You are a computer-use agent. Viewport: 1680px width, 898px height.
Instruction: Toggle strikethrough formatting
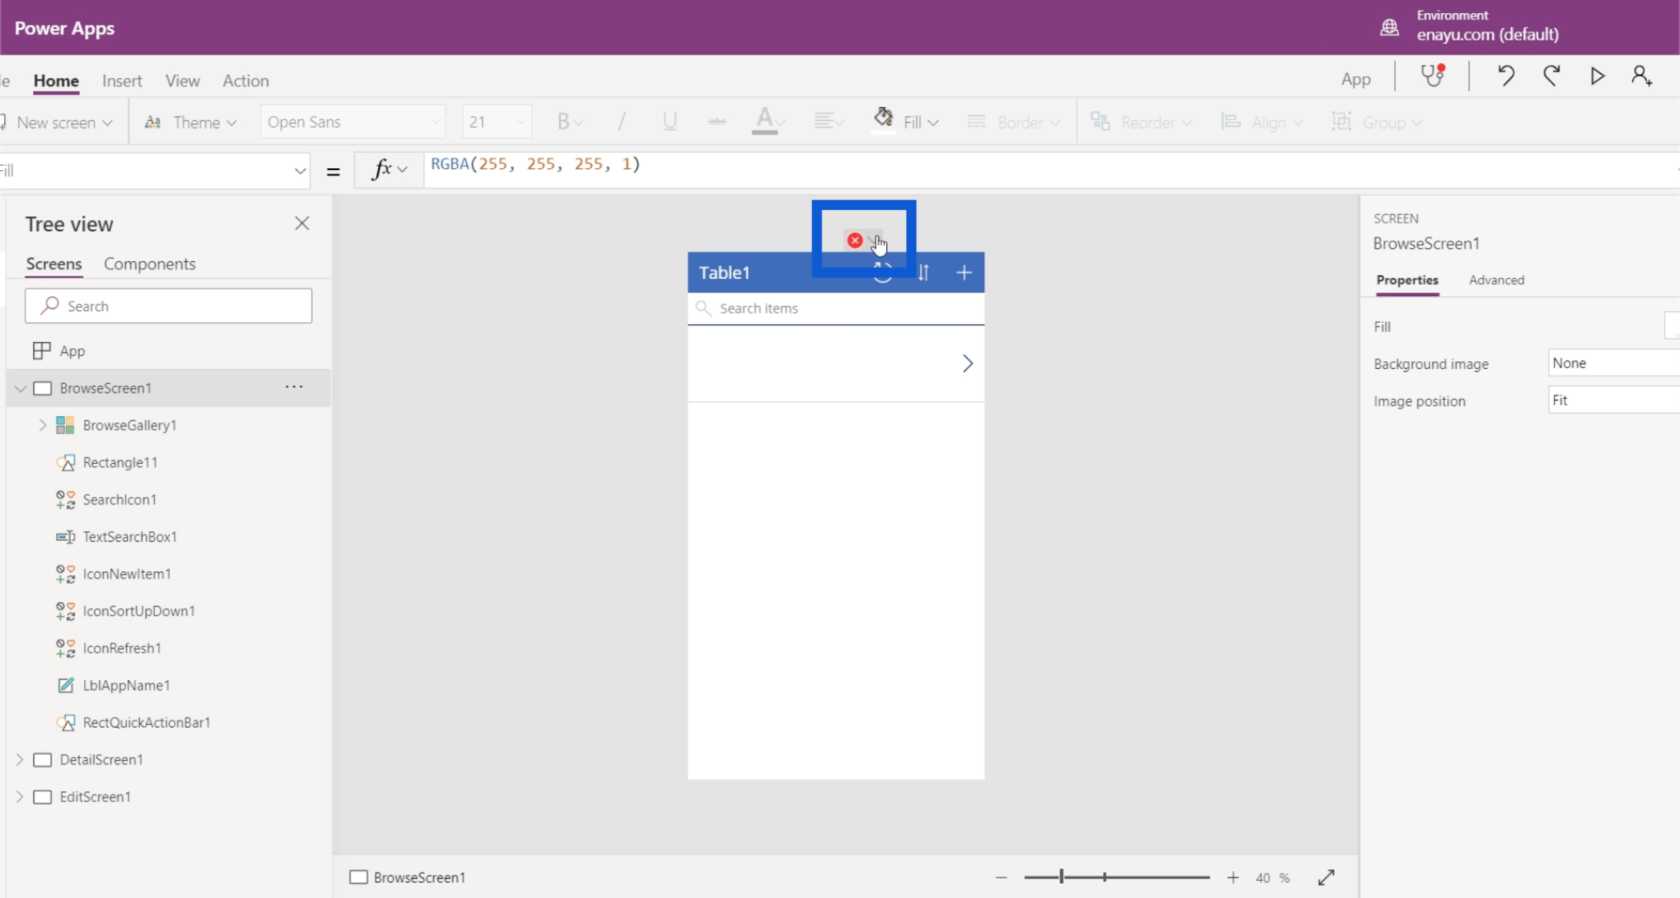(x=717, y=122)
